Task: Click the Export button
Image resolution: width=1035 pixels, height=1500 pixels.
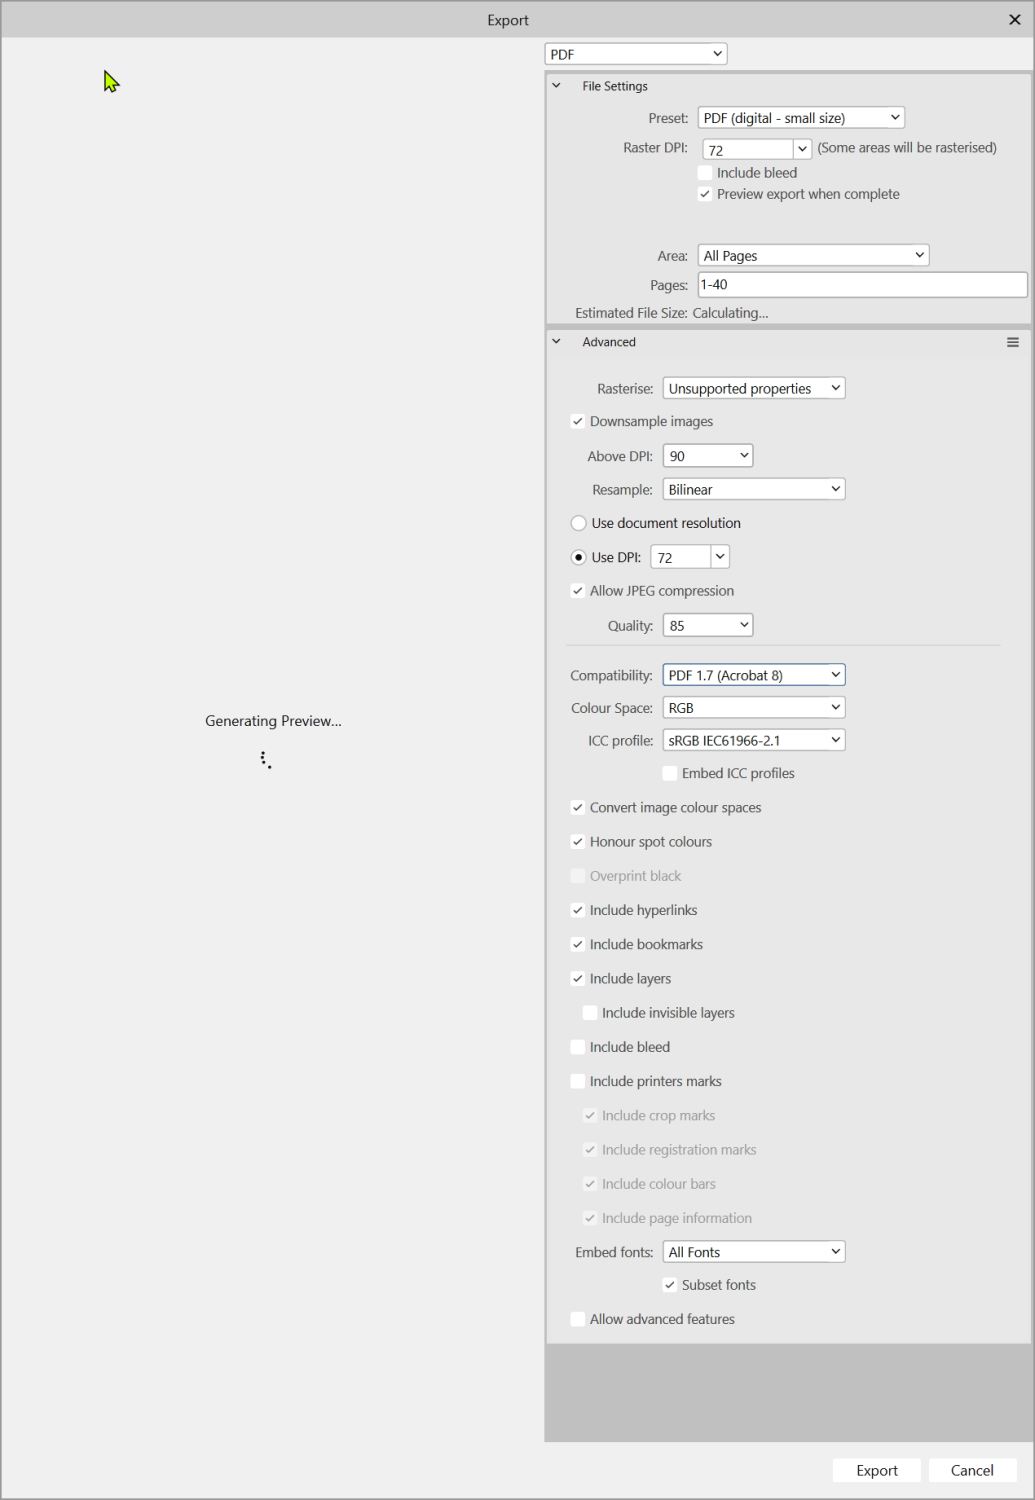Action: (x=877, y=1470)
